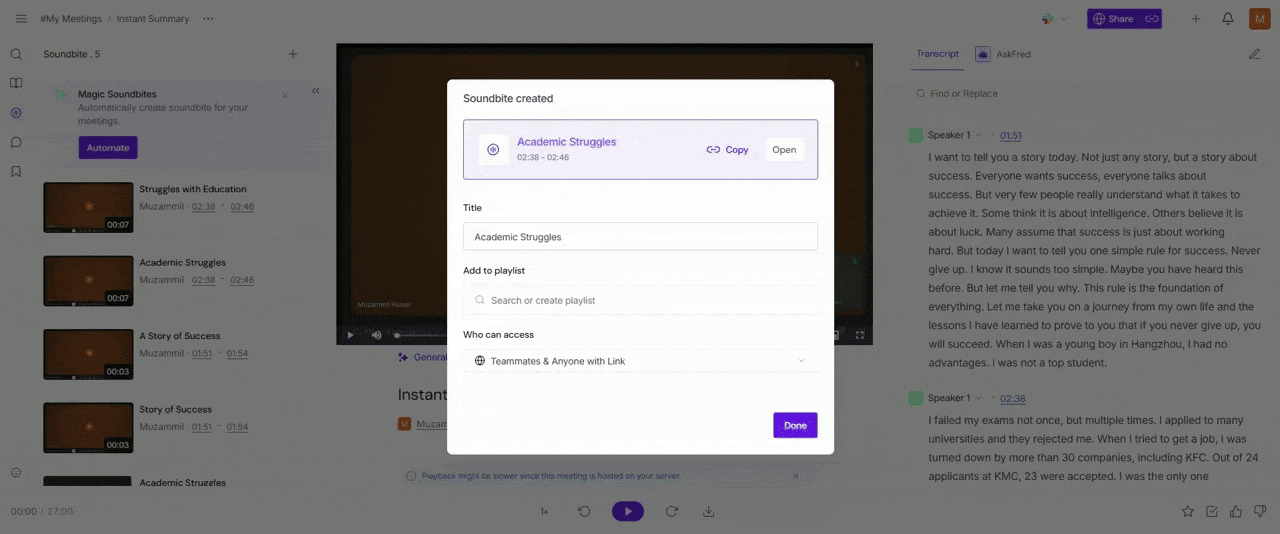Rewind with the back arrow control
Viewport: 1280px width, 534px height.
pyautogui.click(x=584, y=511)
